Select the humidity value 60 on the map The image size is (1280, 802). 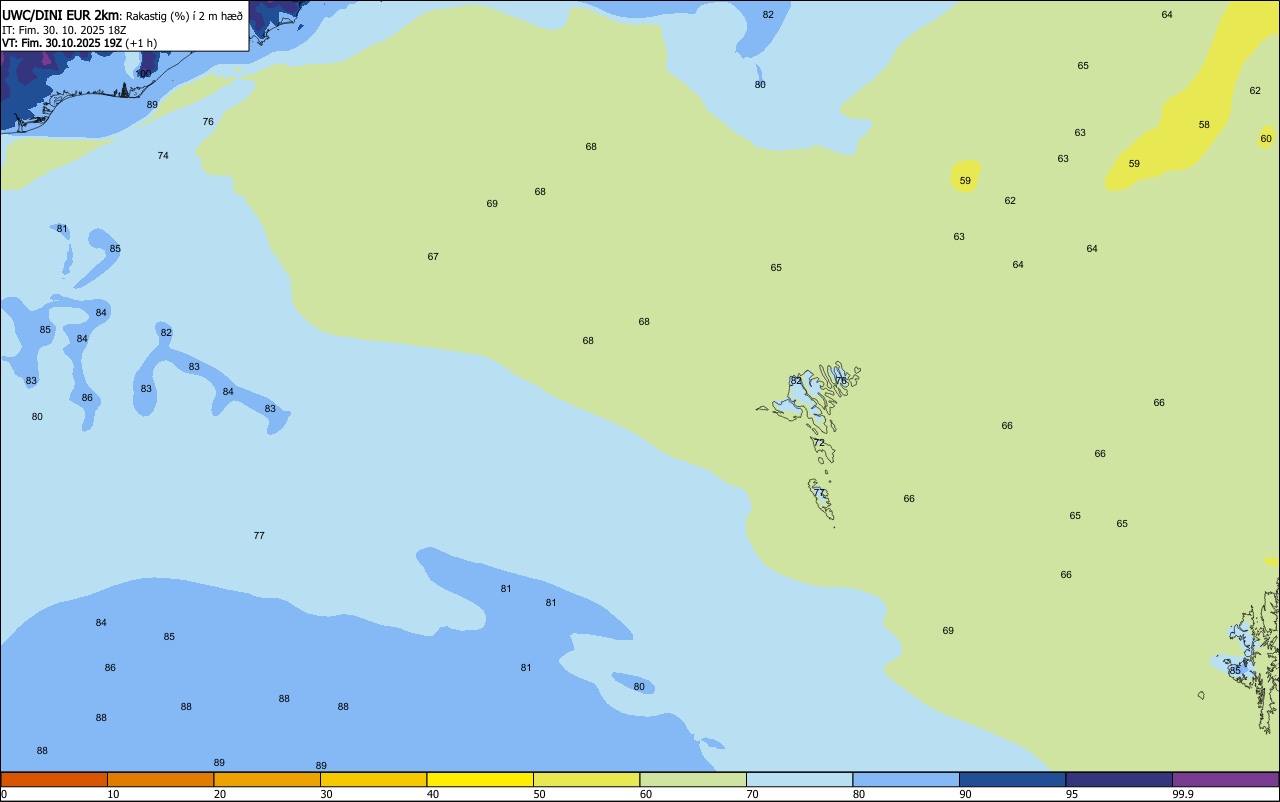pos(1266,139)
